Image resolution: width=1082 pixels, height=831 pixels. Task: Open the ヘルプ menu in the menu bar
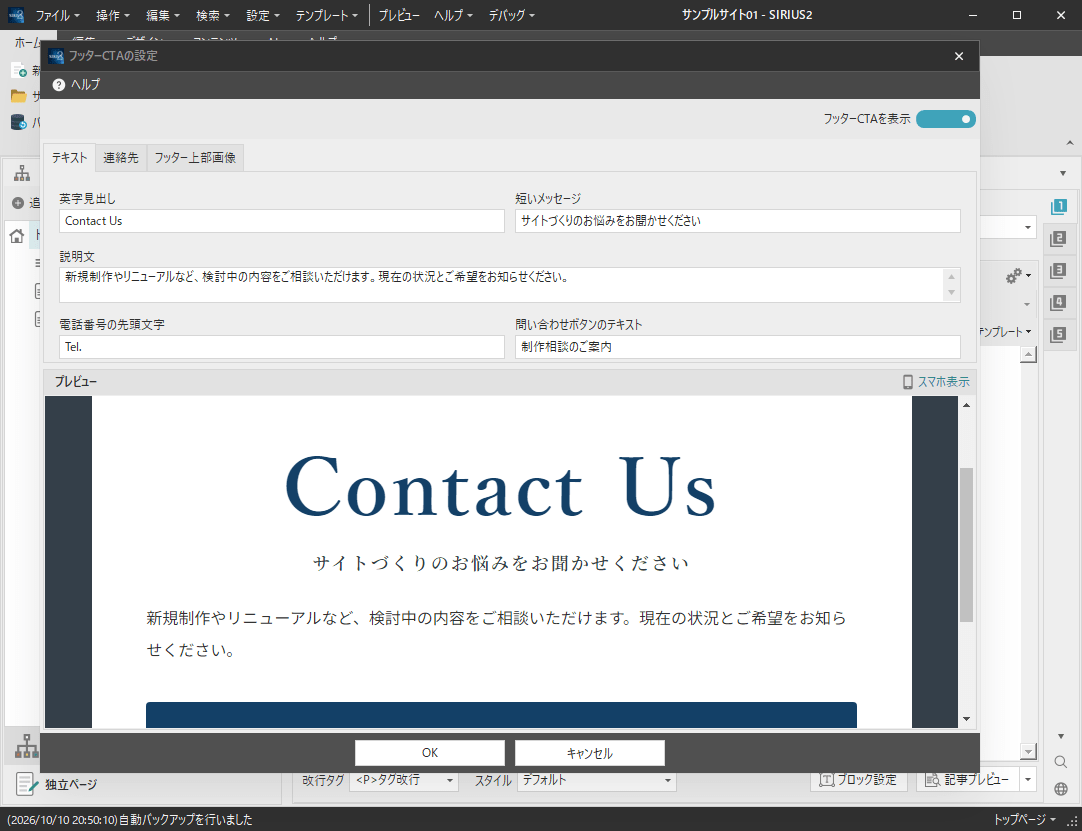pyautogui.click(x=453, y=15)
